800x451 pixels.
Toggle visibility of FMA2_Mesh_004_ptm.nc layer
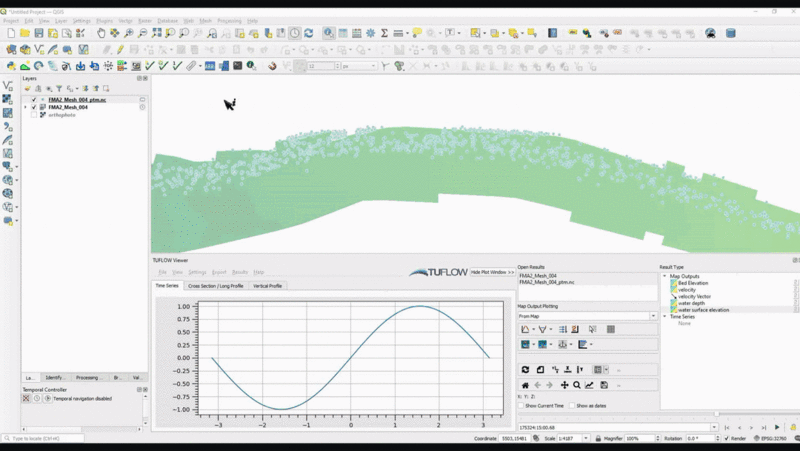pyautogui.click(x=34, y=99)
